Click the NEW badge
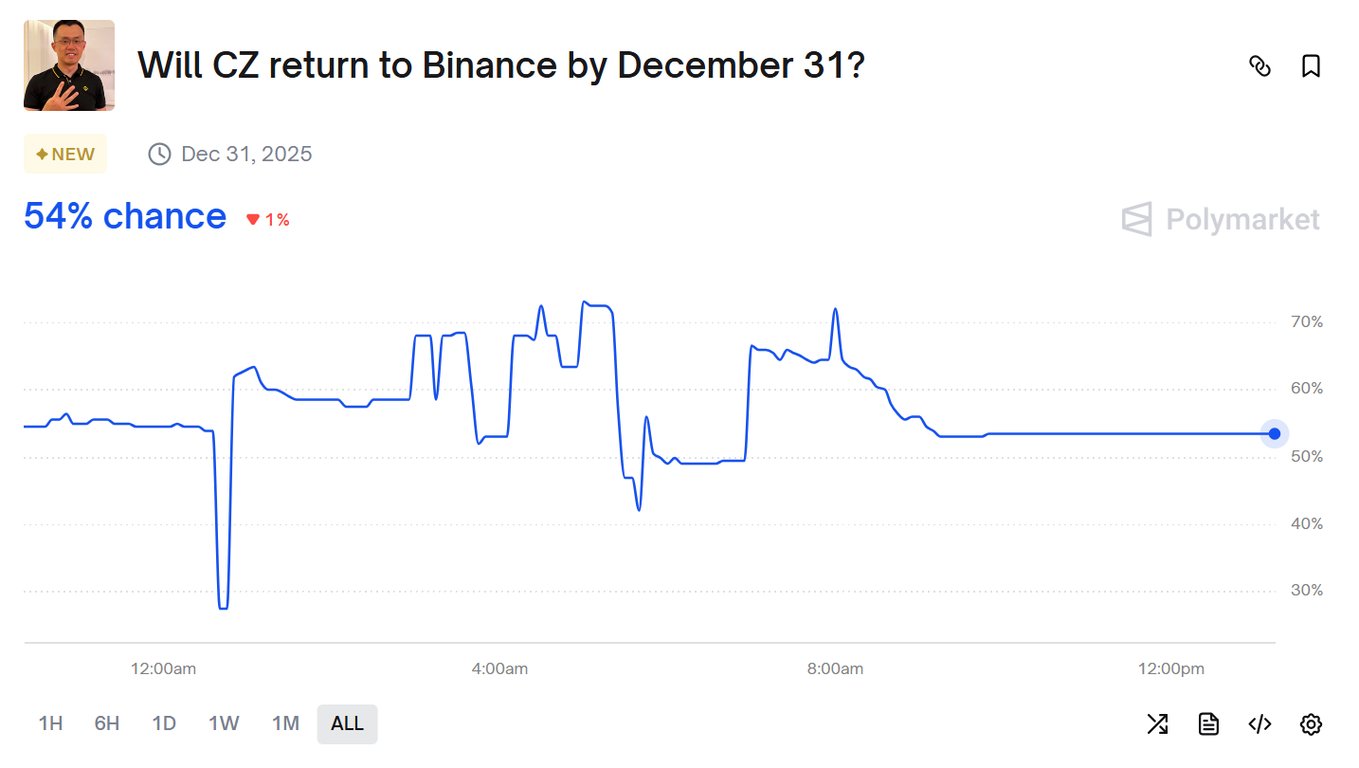Image resolution: width=1359 pixels, height=768 pixels. pos(64,153)
